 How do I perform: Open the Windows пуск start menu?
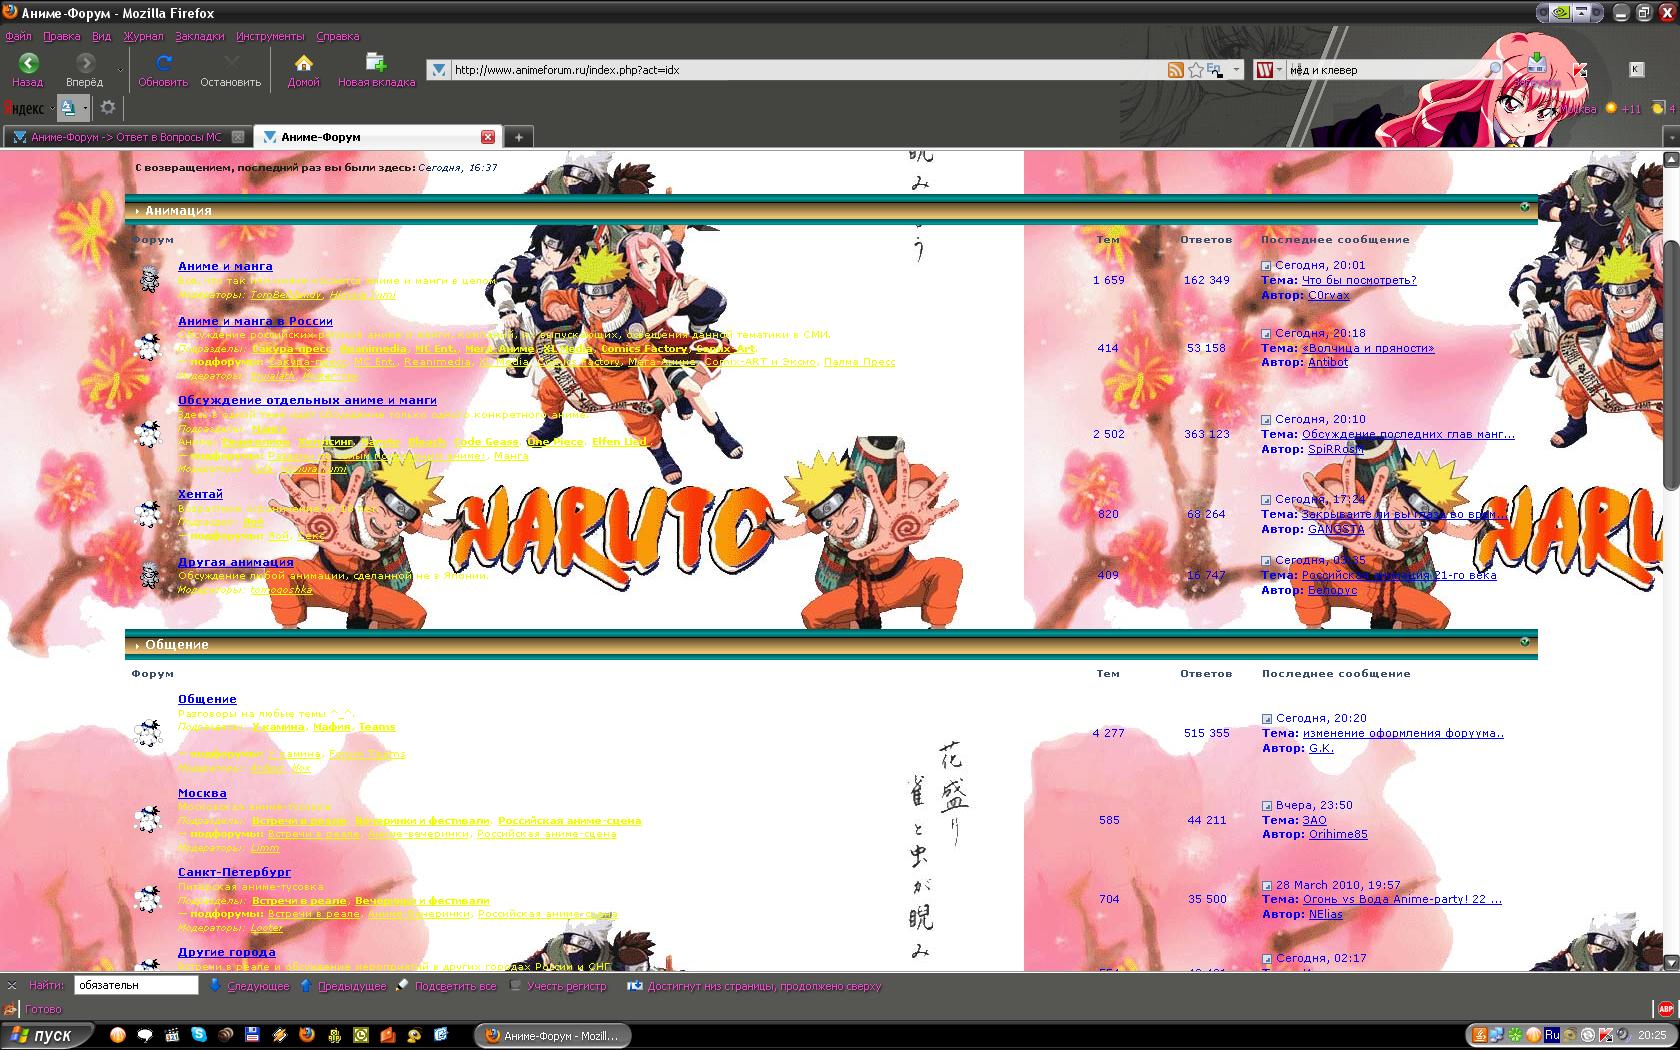47,1035
